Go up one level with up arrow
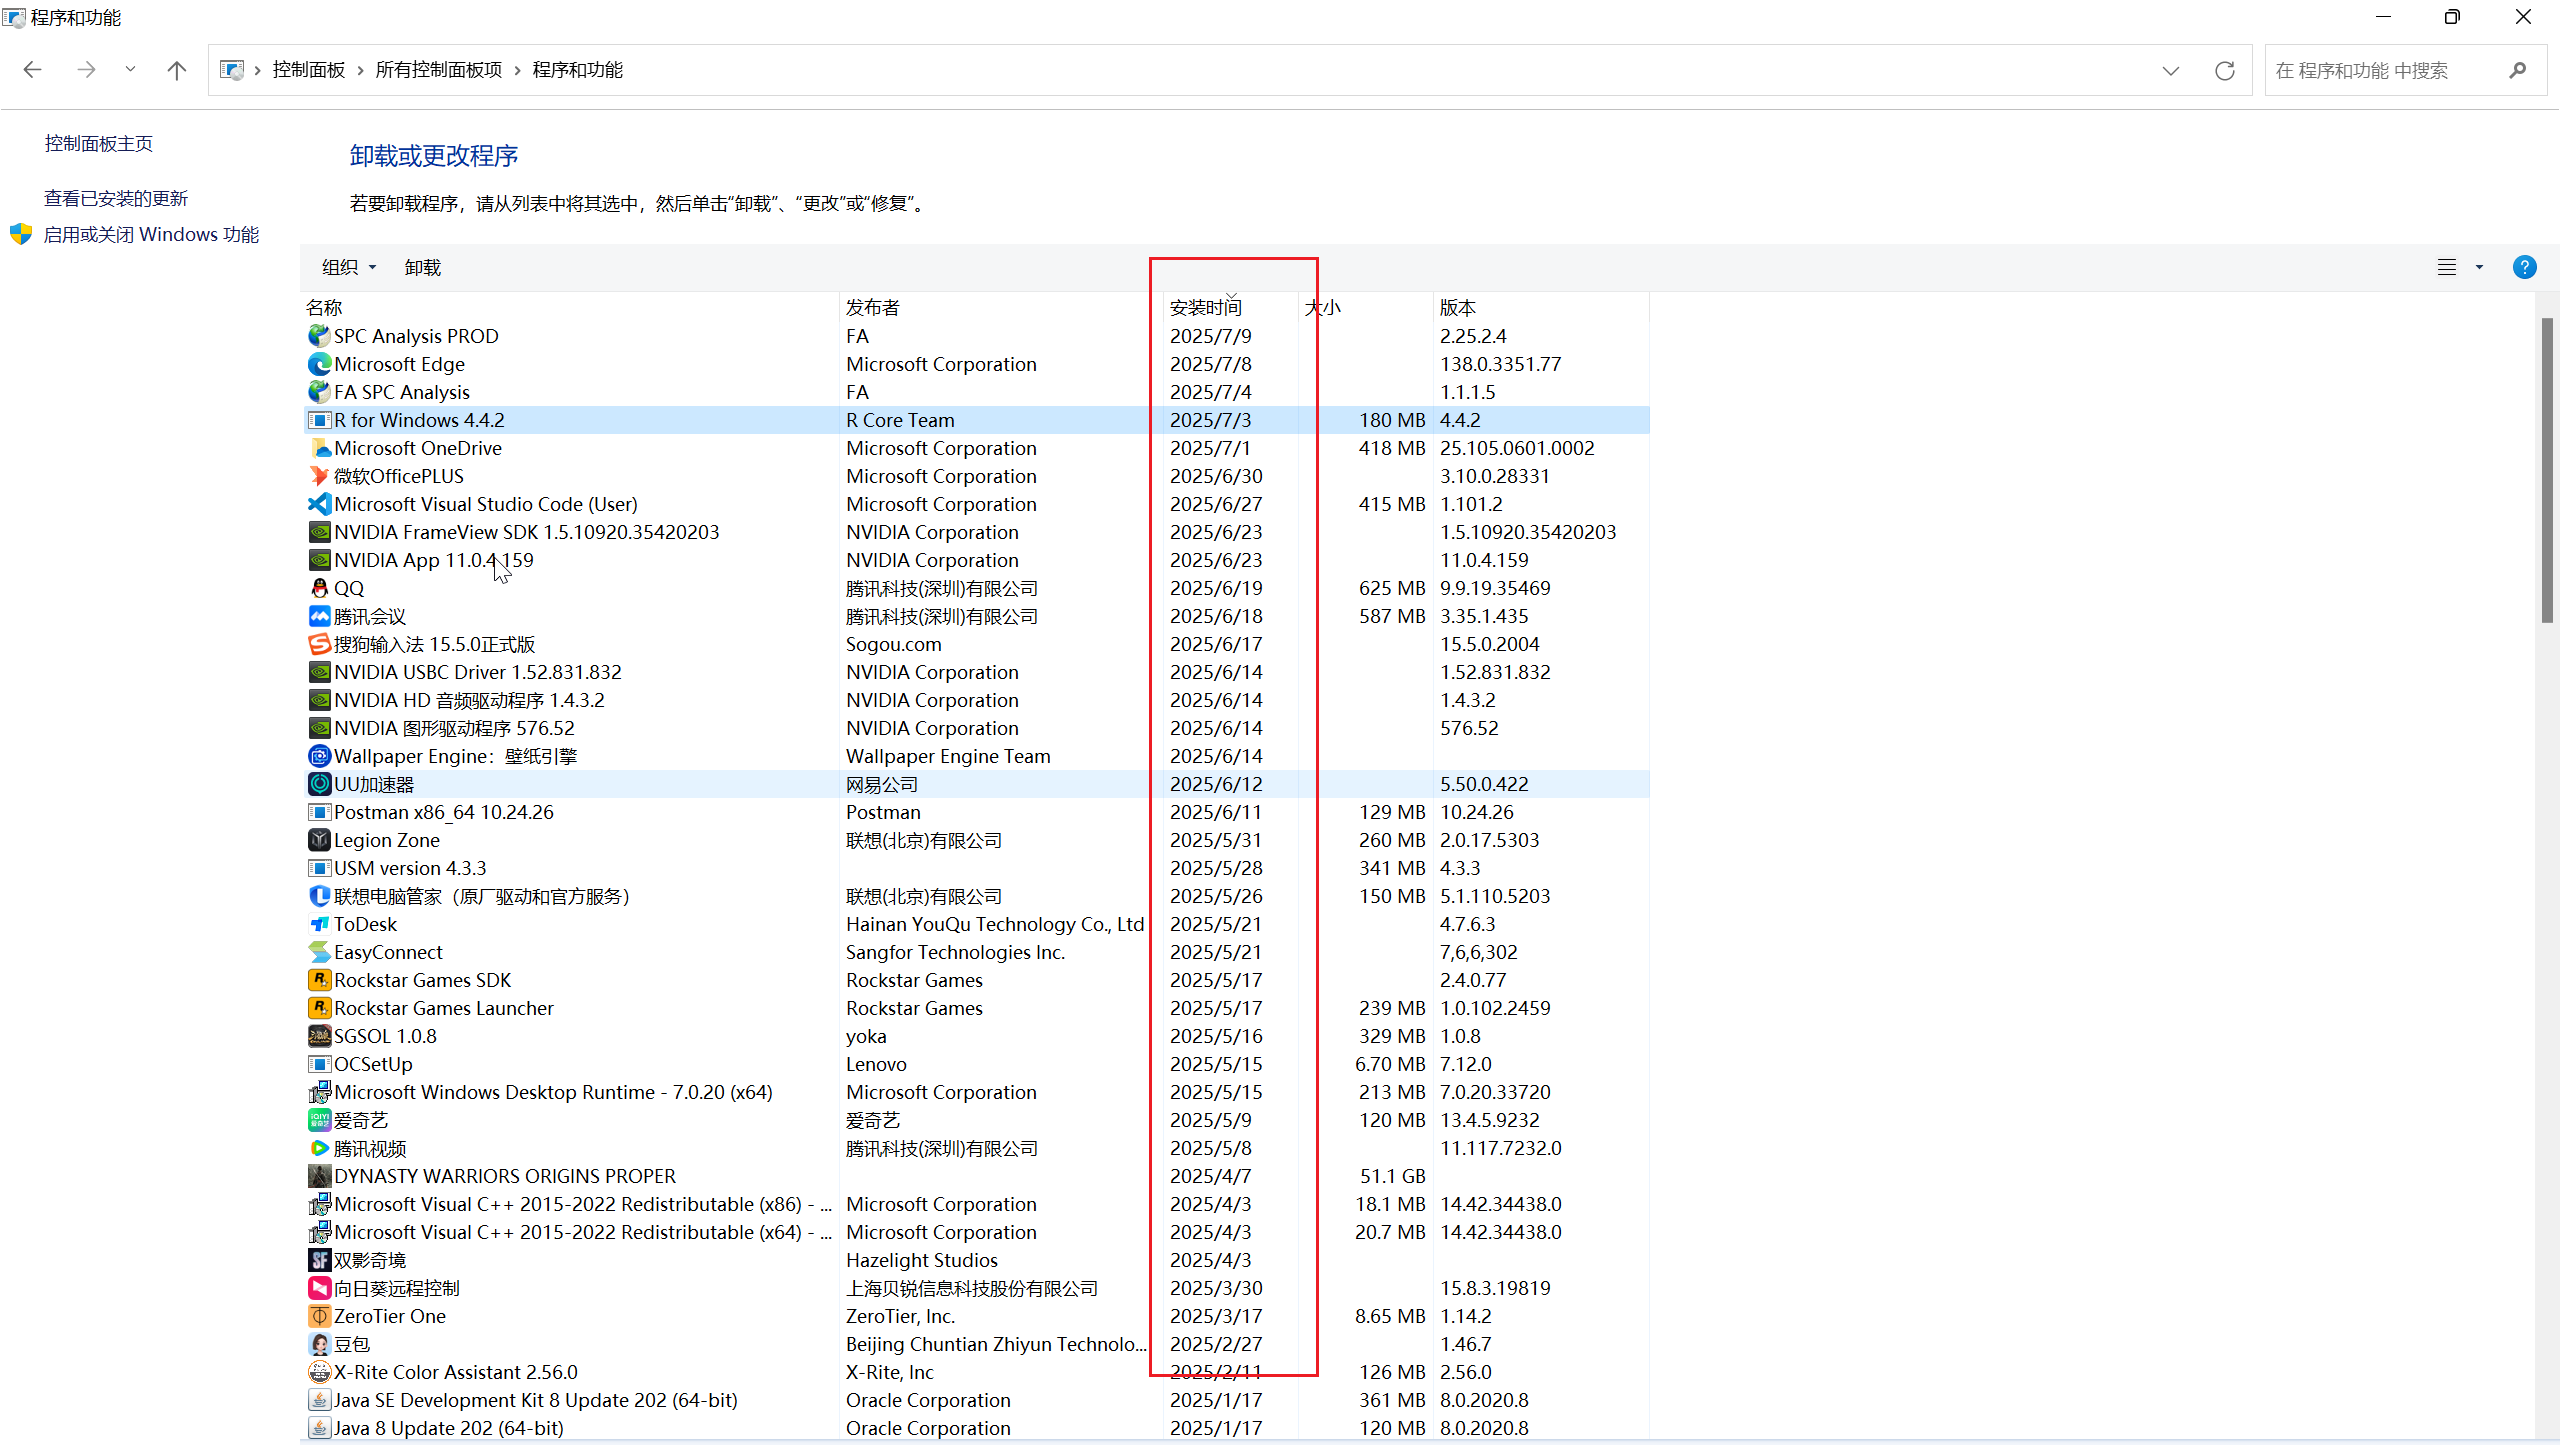Screen dimensions: 2560x1445 coord(177,70)
